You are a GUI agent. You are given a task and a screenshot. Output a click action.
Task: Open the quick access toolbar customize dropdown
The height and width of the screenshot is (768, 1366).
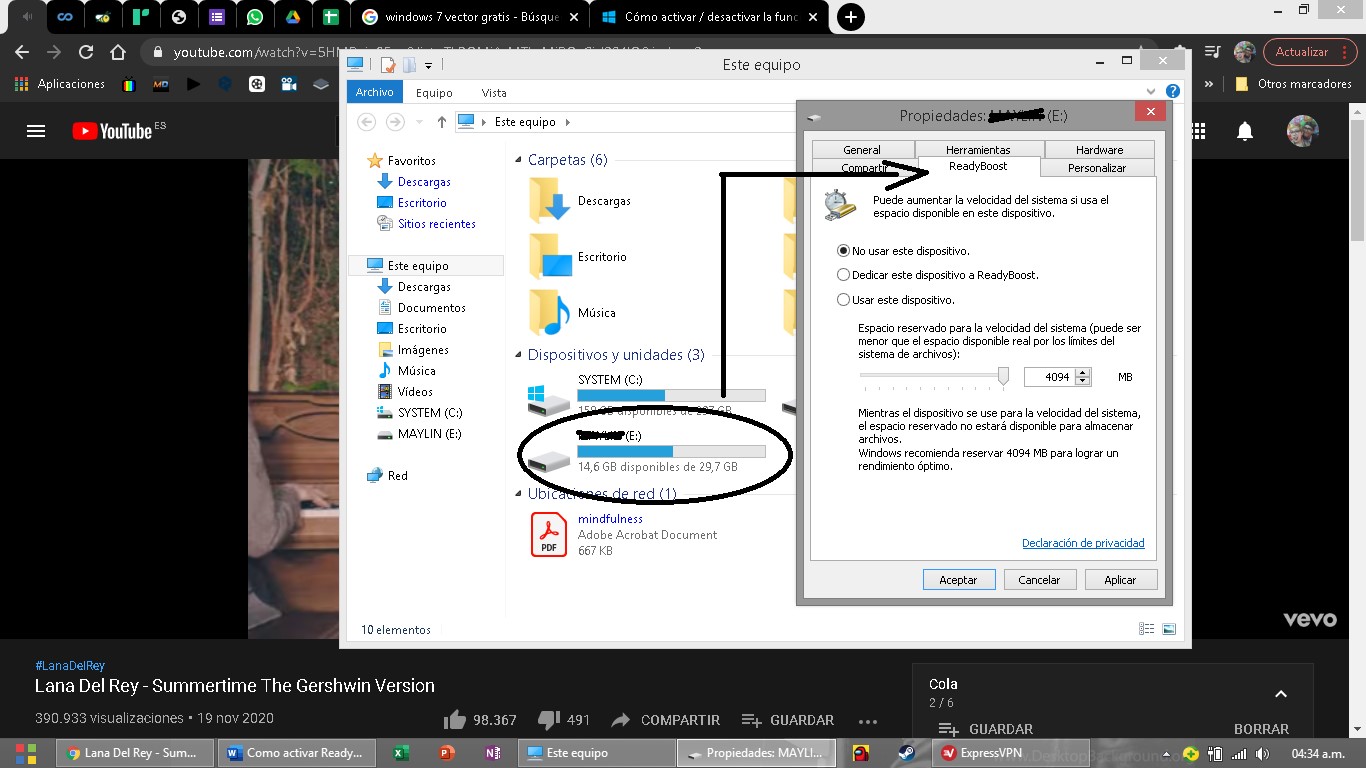click(x=427, y=65)
